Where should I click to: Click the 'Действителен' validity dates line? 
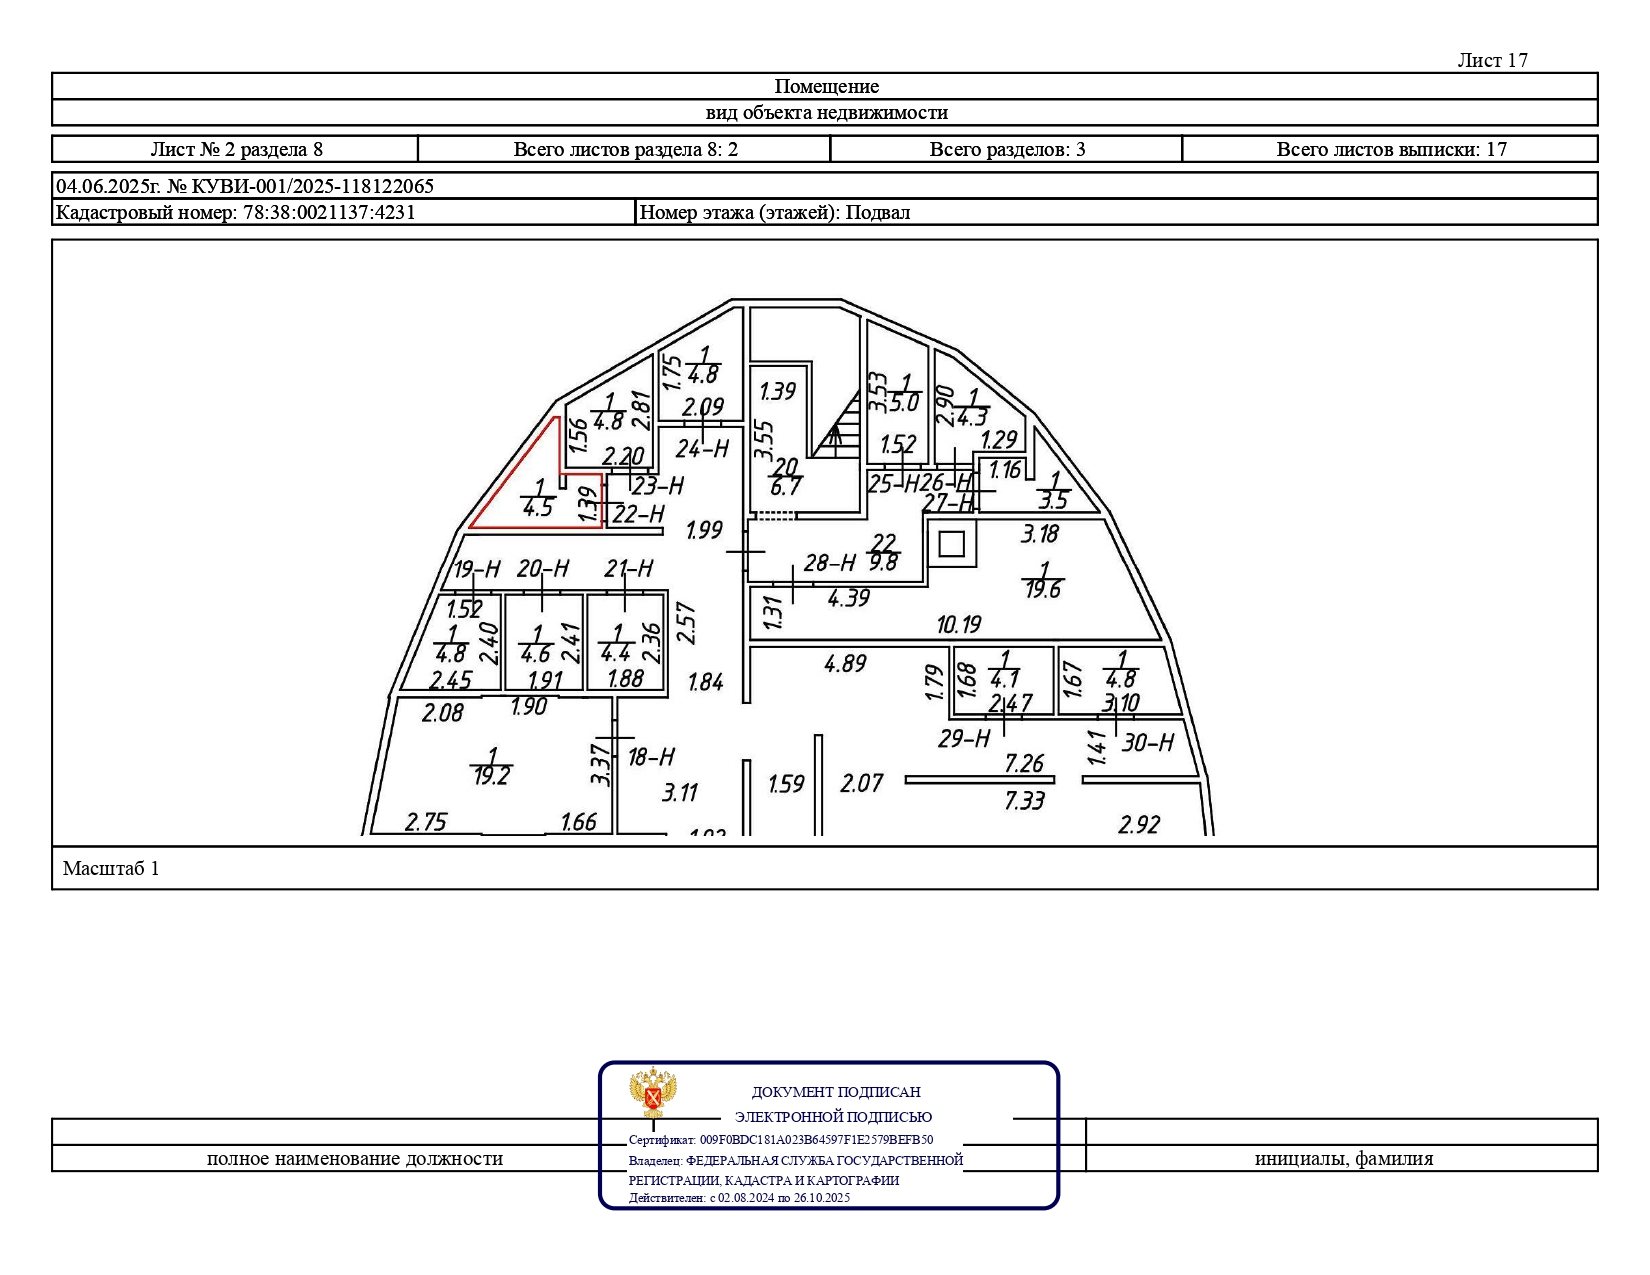coord(739,1197)
